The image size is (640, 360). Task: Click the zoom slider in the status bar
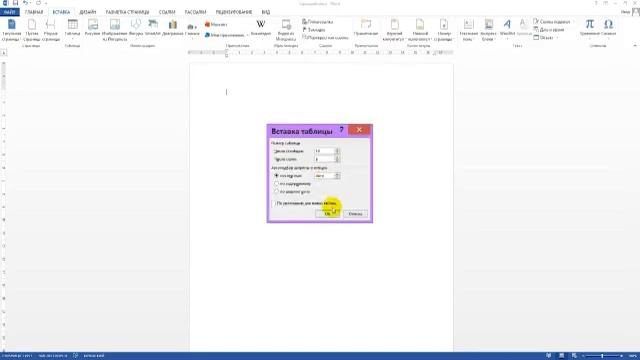602,356
